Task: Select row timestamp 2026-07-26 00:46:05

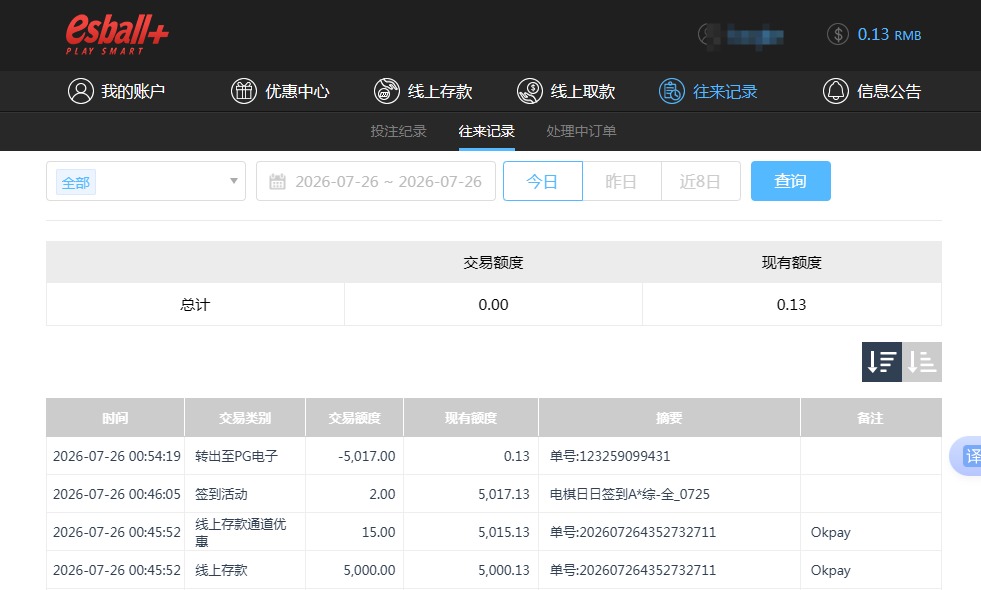Action: tap(116, 494)
